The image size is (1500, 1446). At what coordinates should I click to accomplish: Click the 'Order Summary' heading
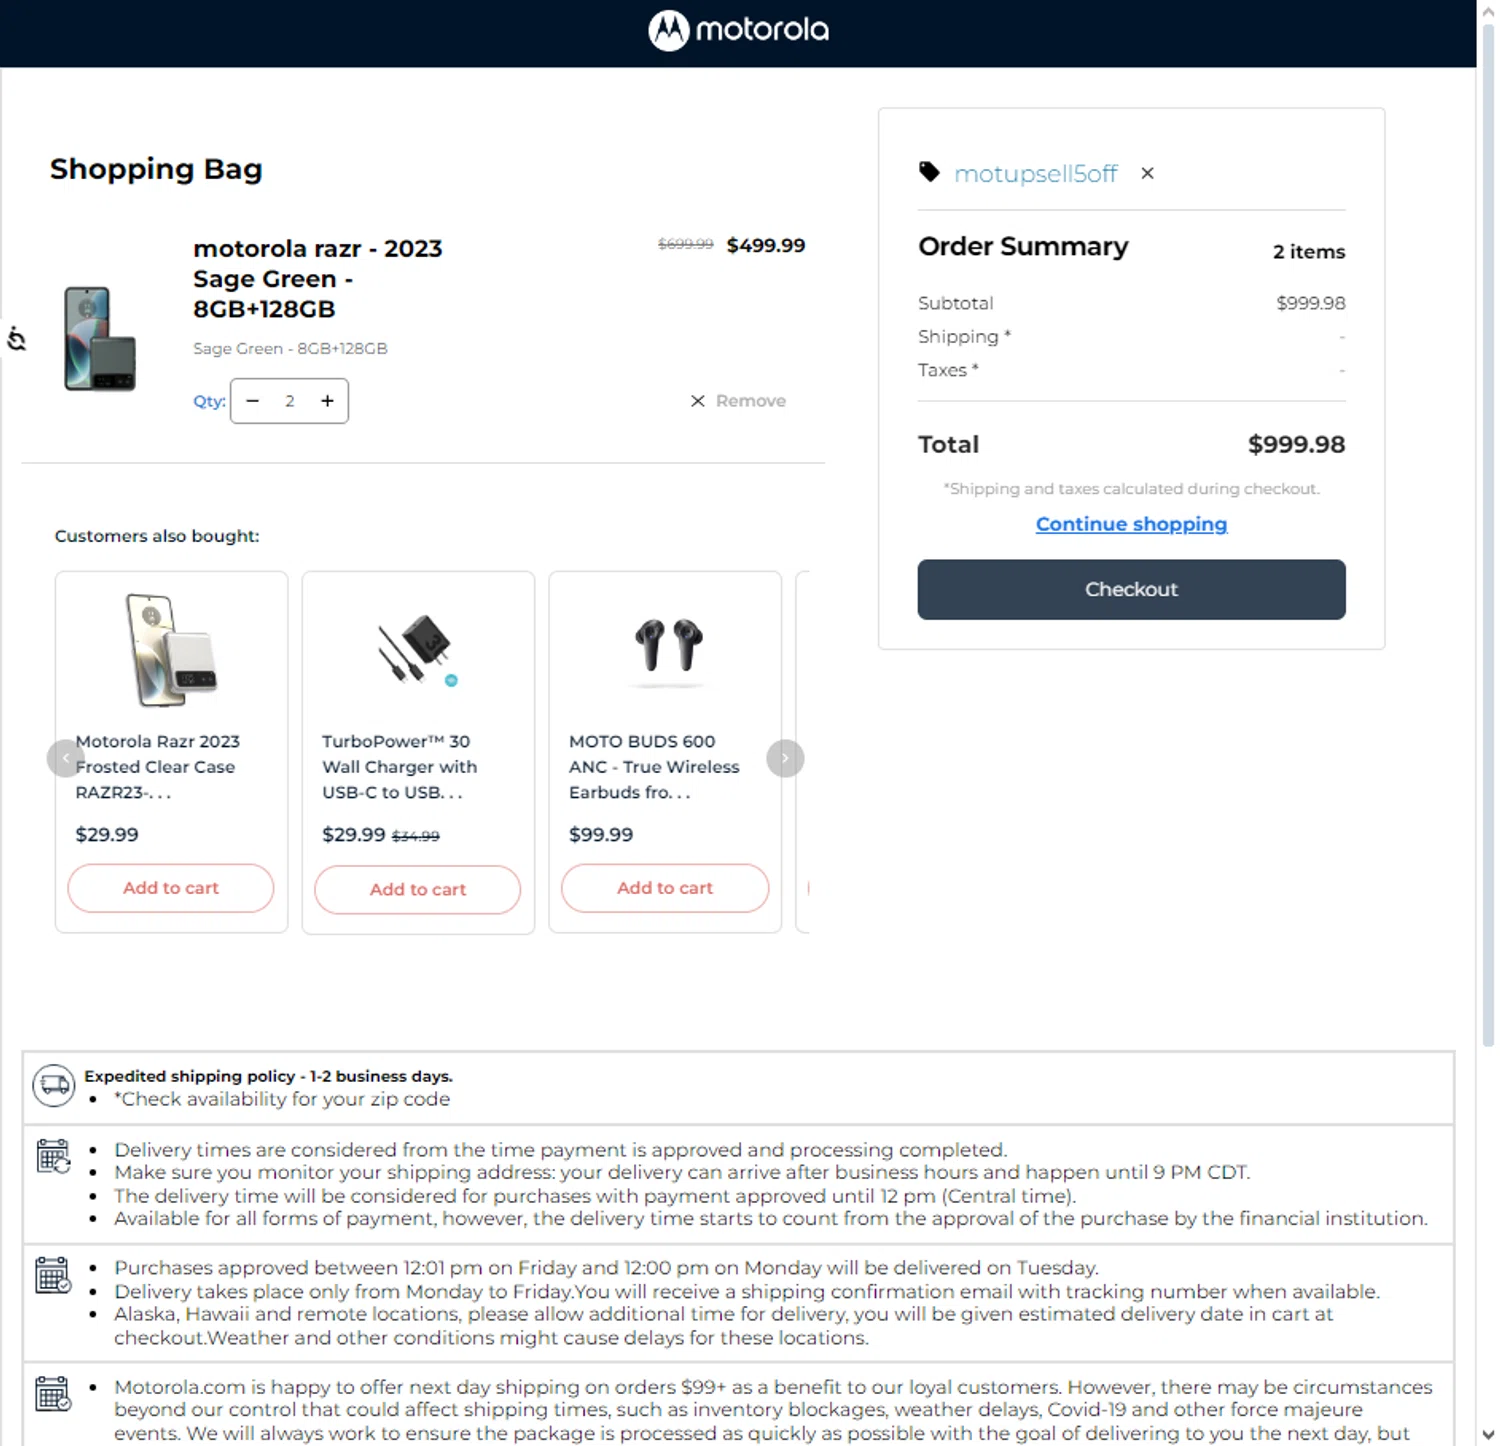[1023, 246]
